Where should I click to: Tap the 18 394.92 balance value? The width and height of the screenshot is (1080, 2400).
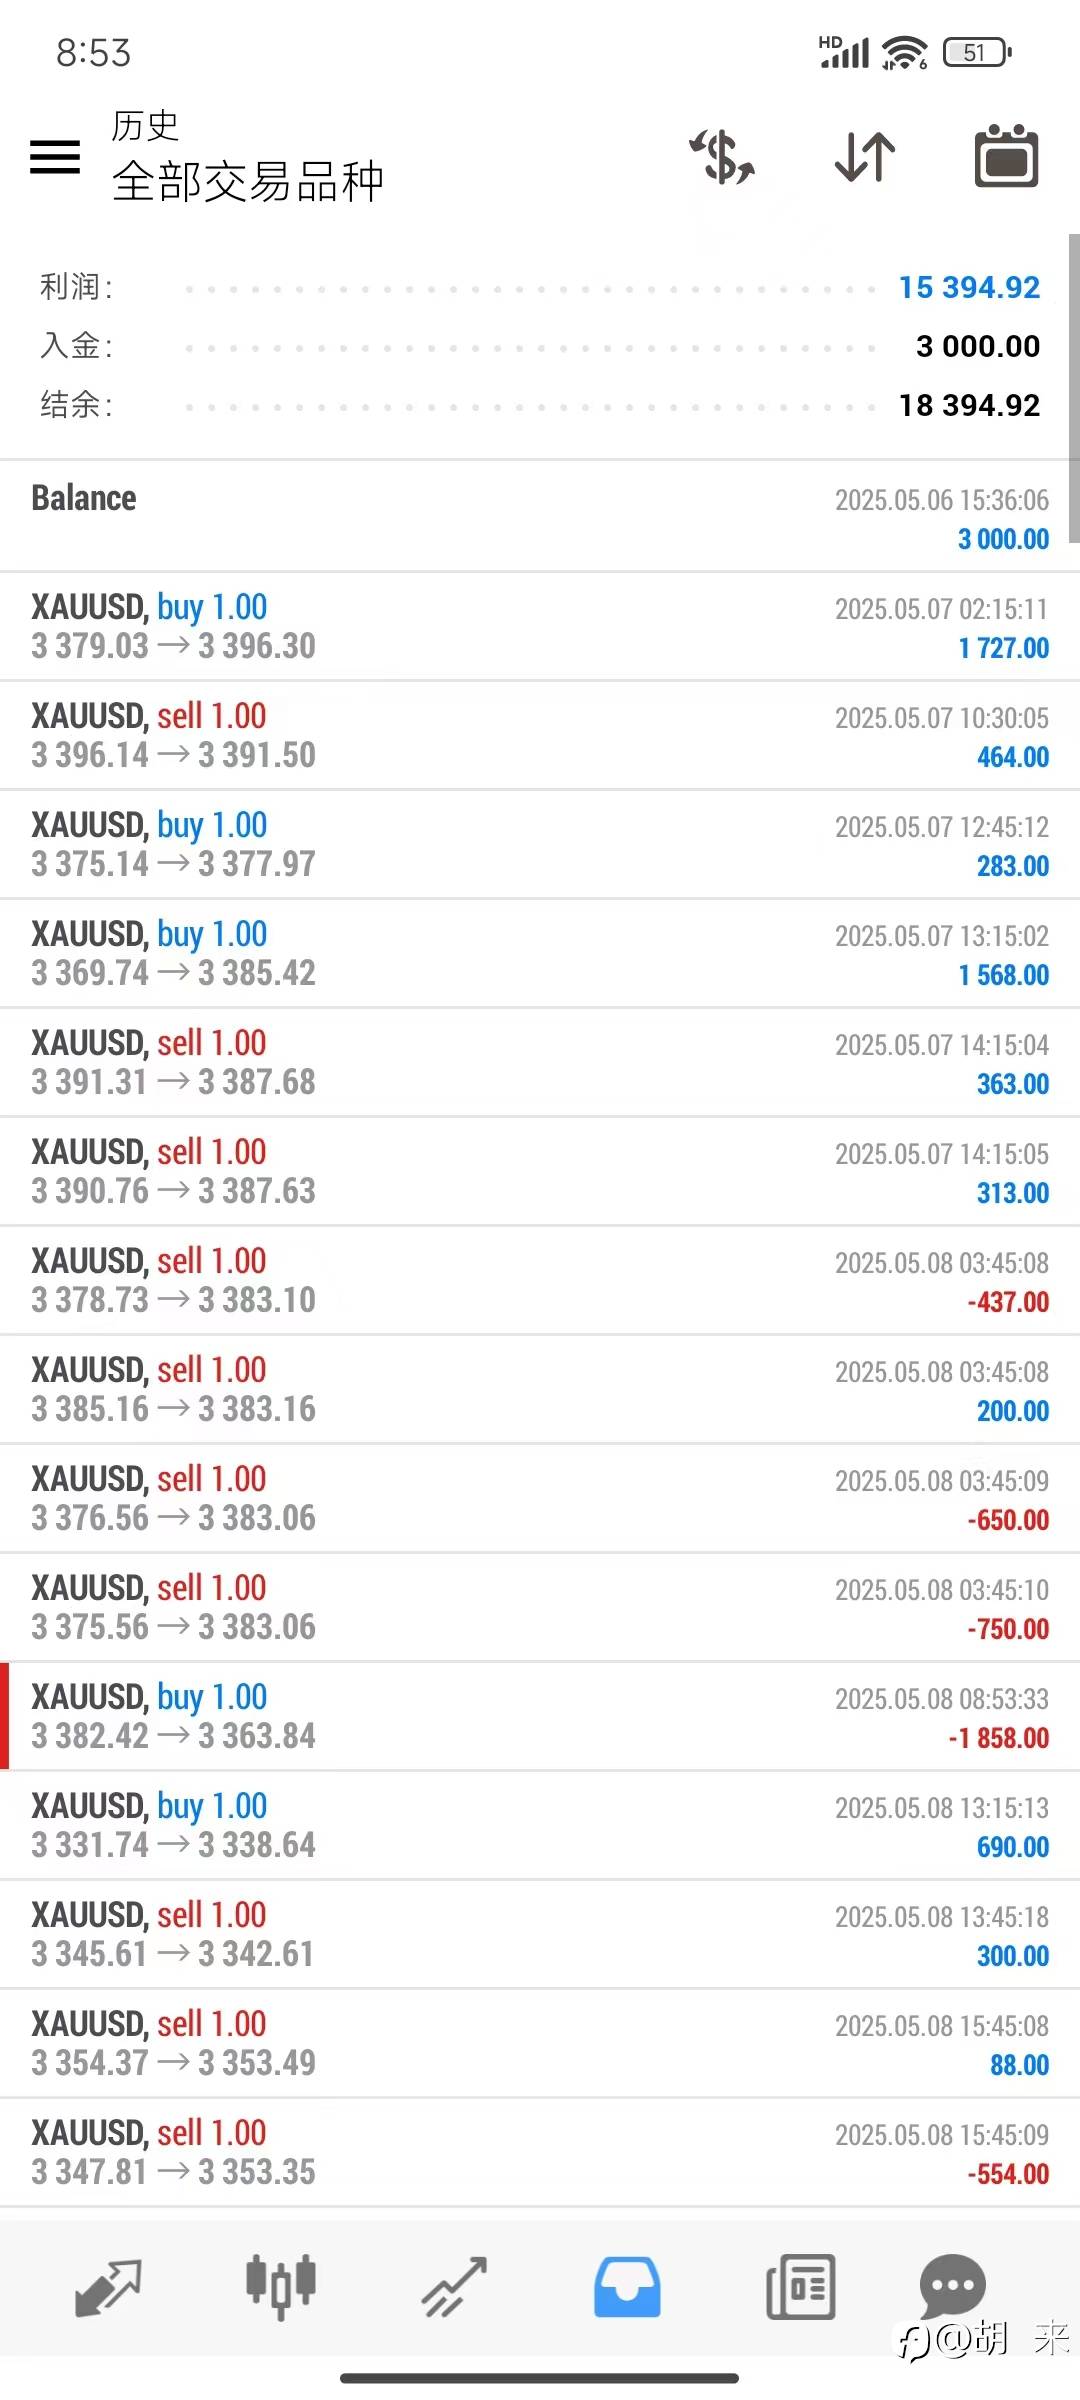click(968, 405)
